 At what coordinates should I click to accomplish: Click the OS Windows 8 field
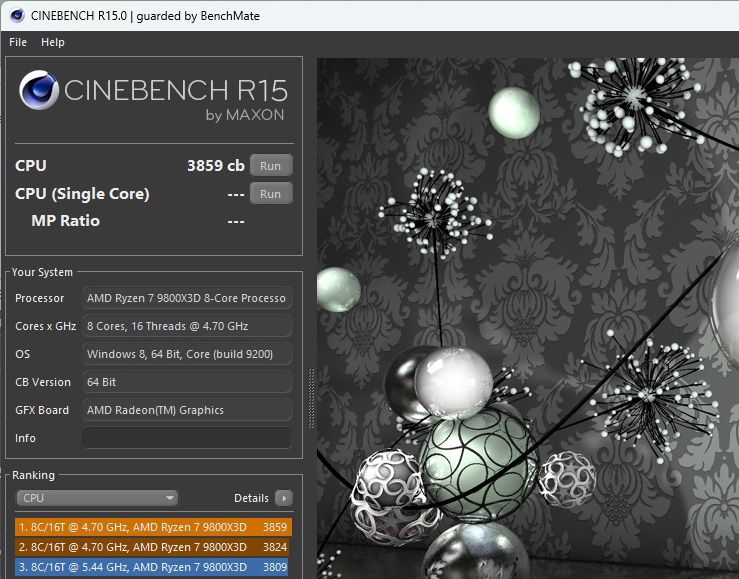point(187,354)
